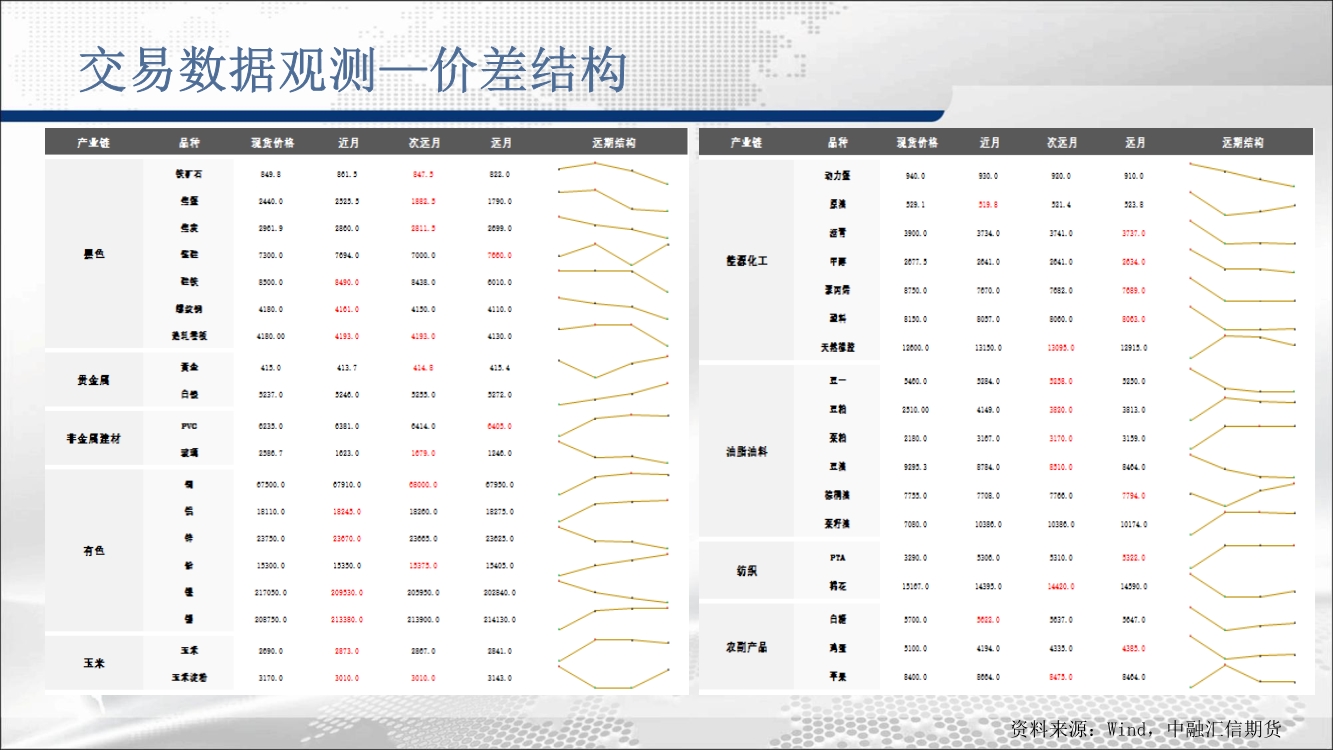Screen dimensions: 1333x750
Task: Select the 贵金属 industry chain cell
Action: click(94, 380)
